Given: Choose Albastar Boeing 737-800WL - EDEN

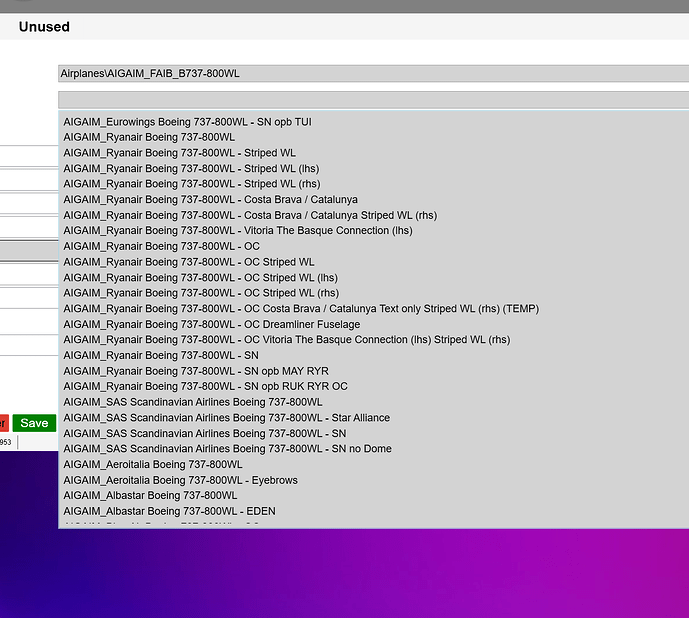Looking at the screenshot, I should click(169, 511).
